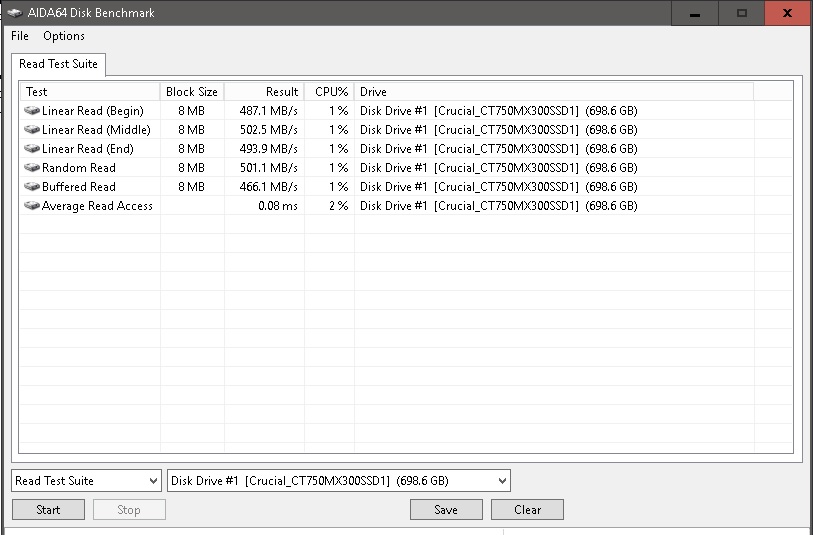Click the CPU% column header
Image resolution: width=813 pixels, height=535 pixels.
point(329,92)
